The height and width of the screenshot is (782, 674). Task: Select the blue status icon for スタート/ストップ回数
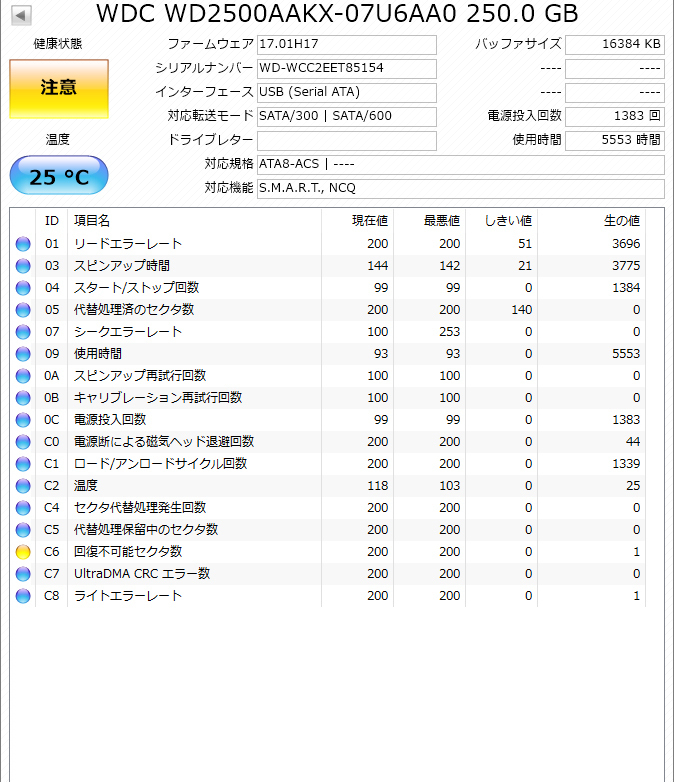23,288
